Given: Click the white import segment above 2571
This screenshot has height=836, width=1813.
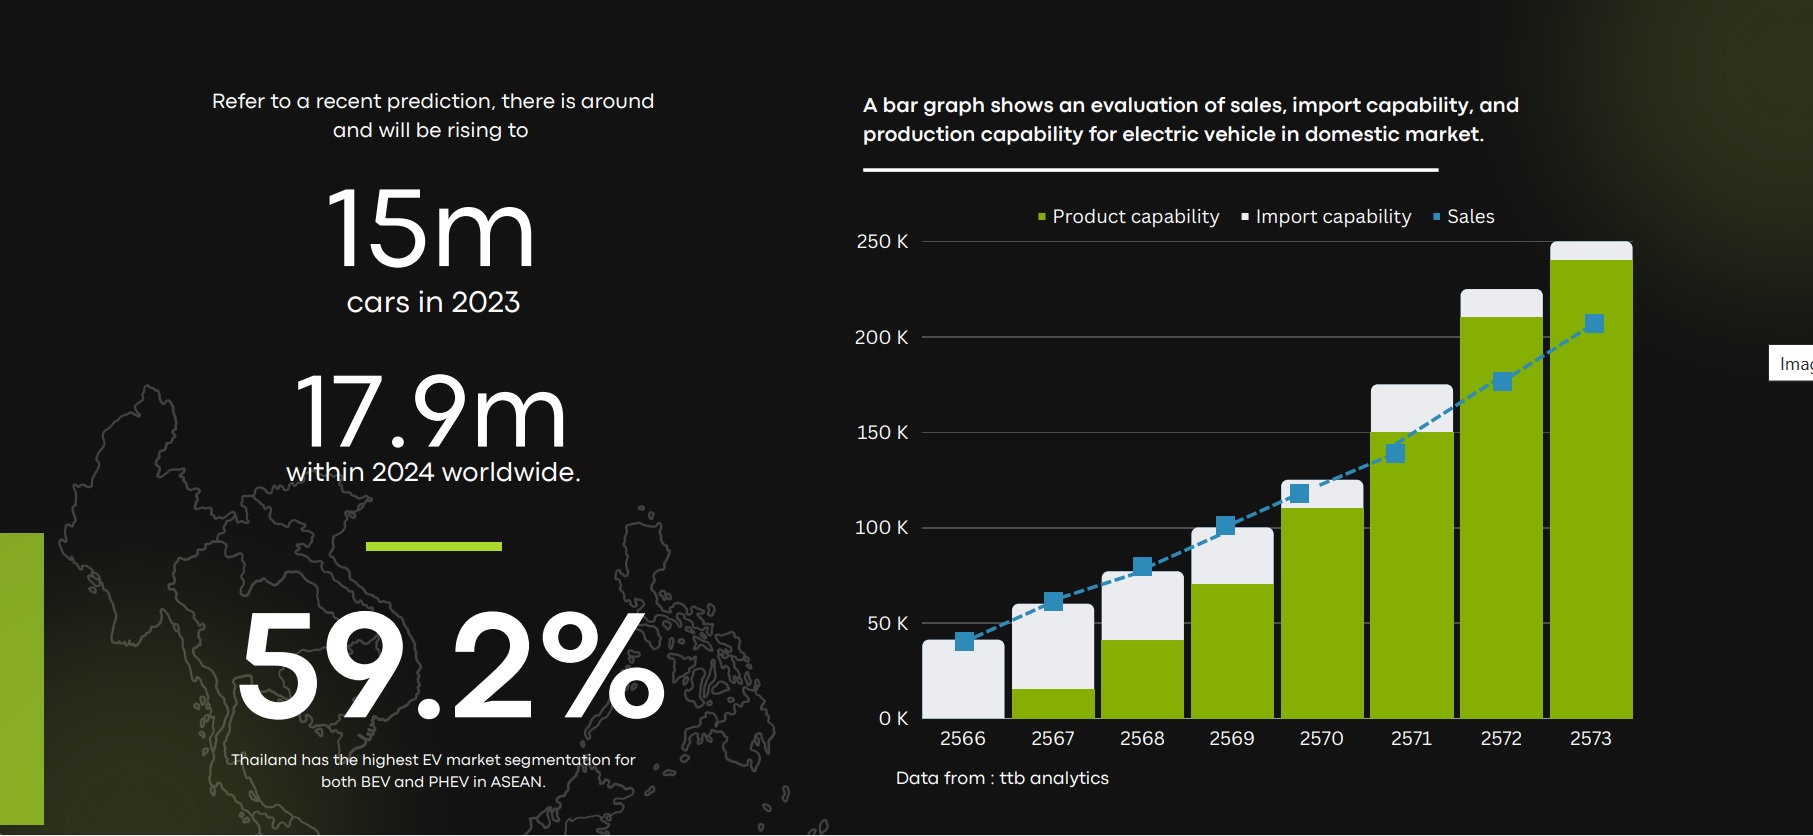Looking at the screenshot, I should (x=1412, y=408).
